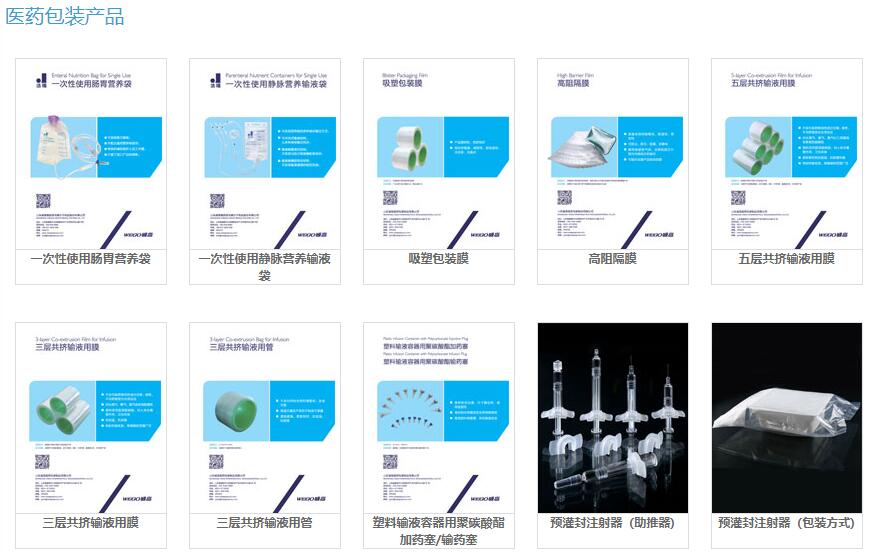Click the QR code on 静脉营养输液袋 brochure
The image size is (872, 557).
[x=217, y=201]
